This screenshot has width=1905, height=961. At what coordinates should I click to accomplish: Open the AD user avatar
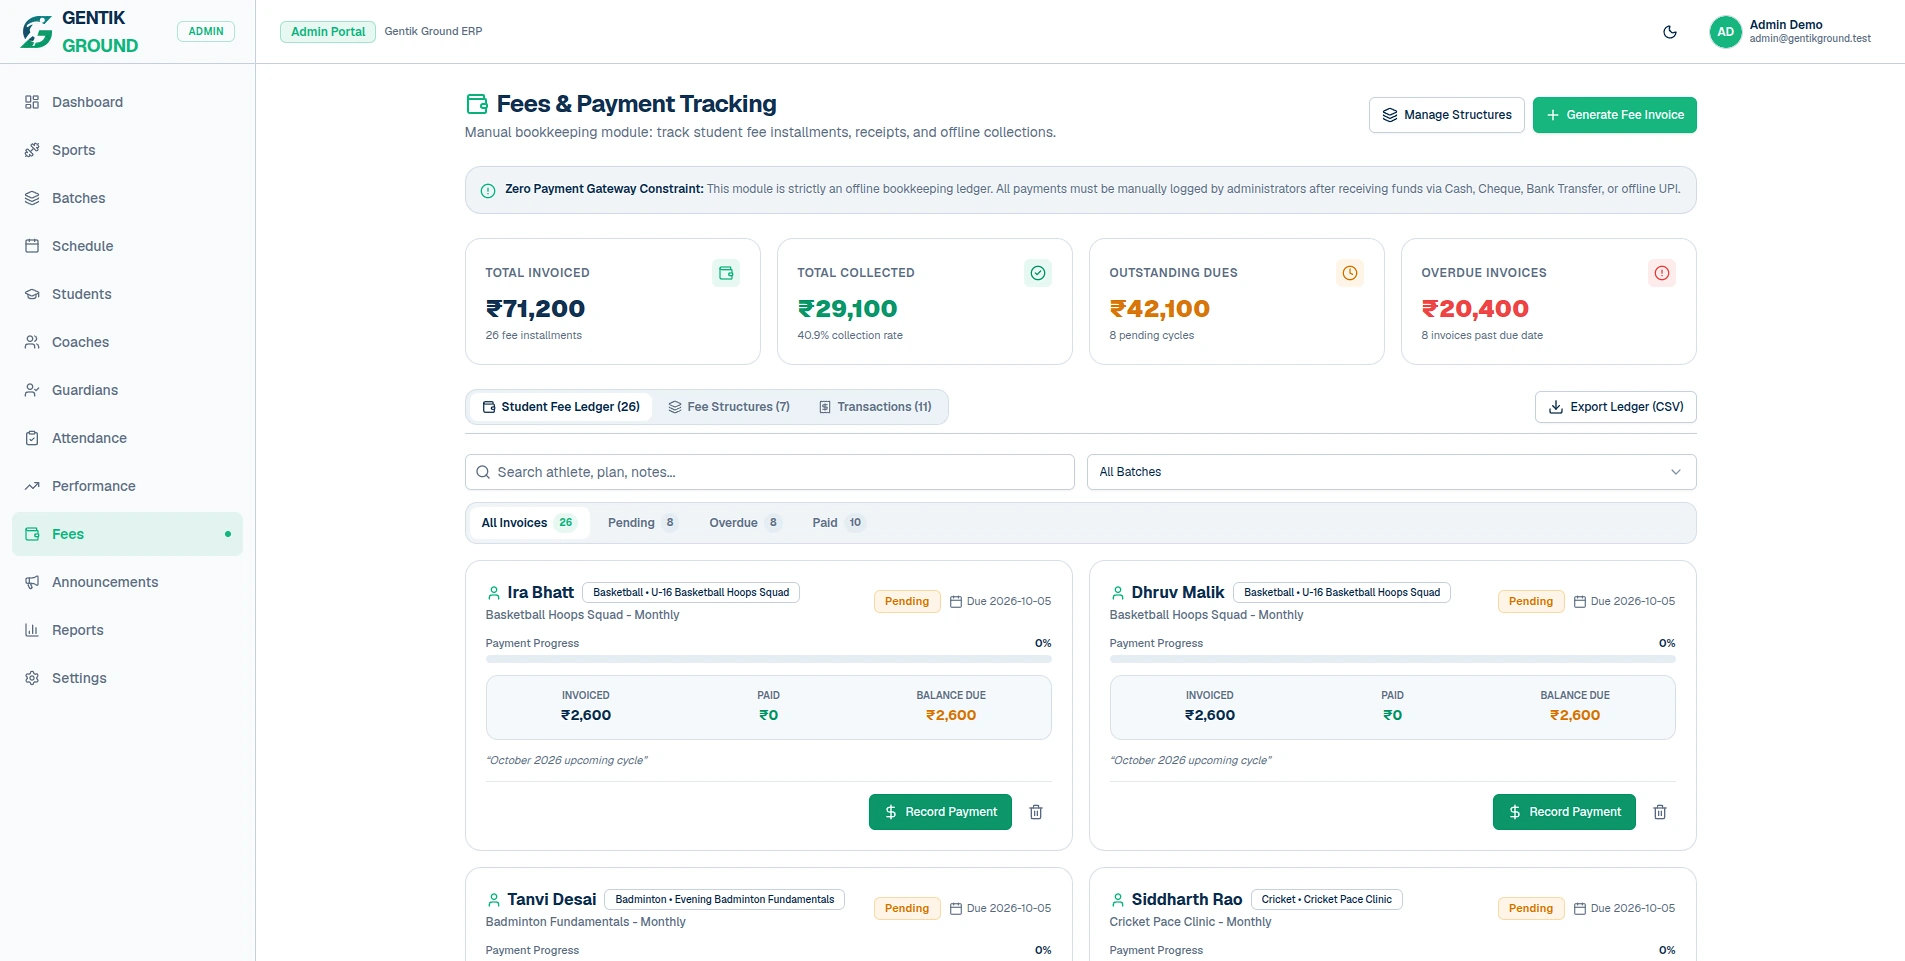(x=1726, y=32)
